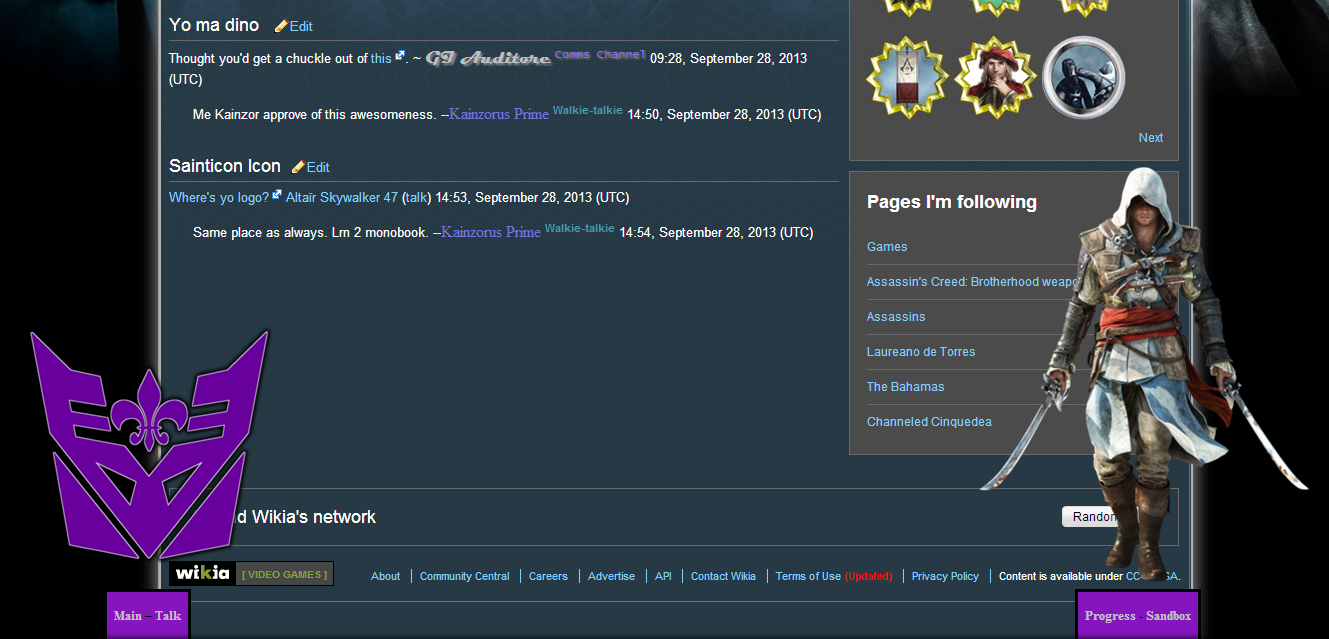Open Walkie-talkie link in 14:50 reply
The width and height of the screenshot is (1329, 639).
(588, 110)
